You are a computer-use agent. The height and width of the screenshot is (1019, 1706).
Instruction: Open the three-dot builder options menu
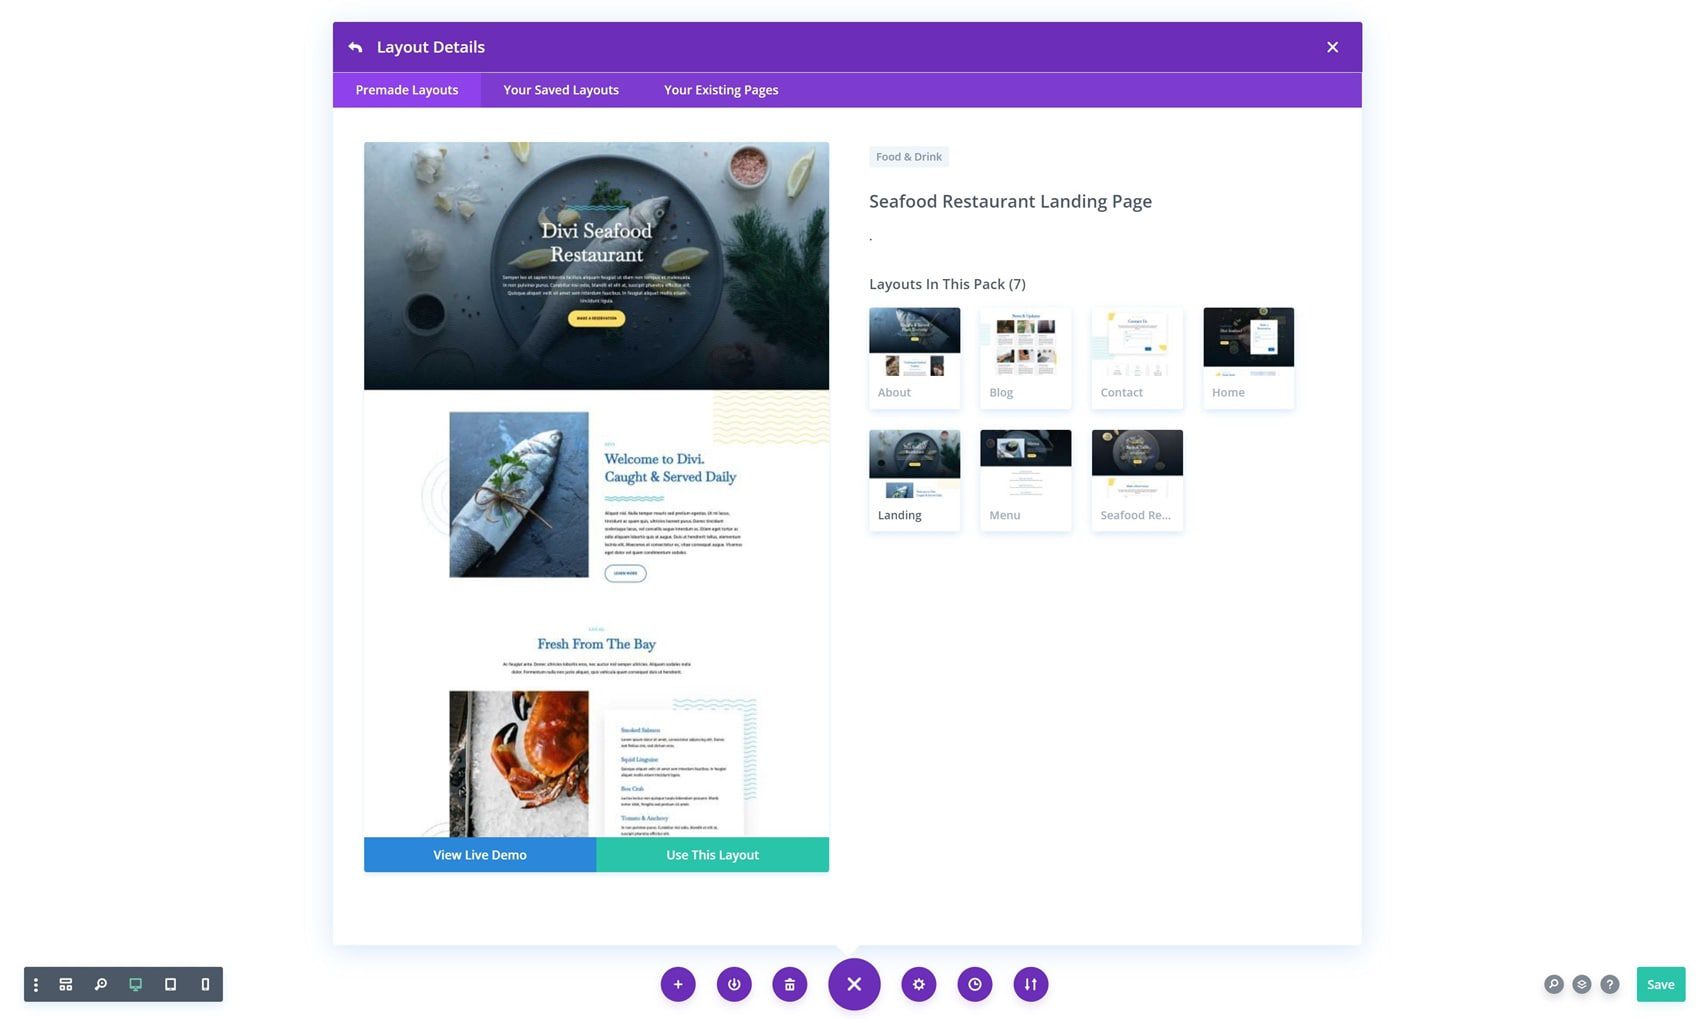point(36,985)
